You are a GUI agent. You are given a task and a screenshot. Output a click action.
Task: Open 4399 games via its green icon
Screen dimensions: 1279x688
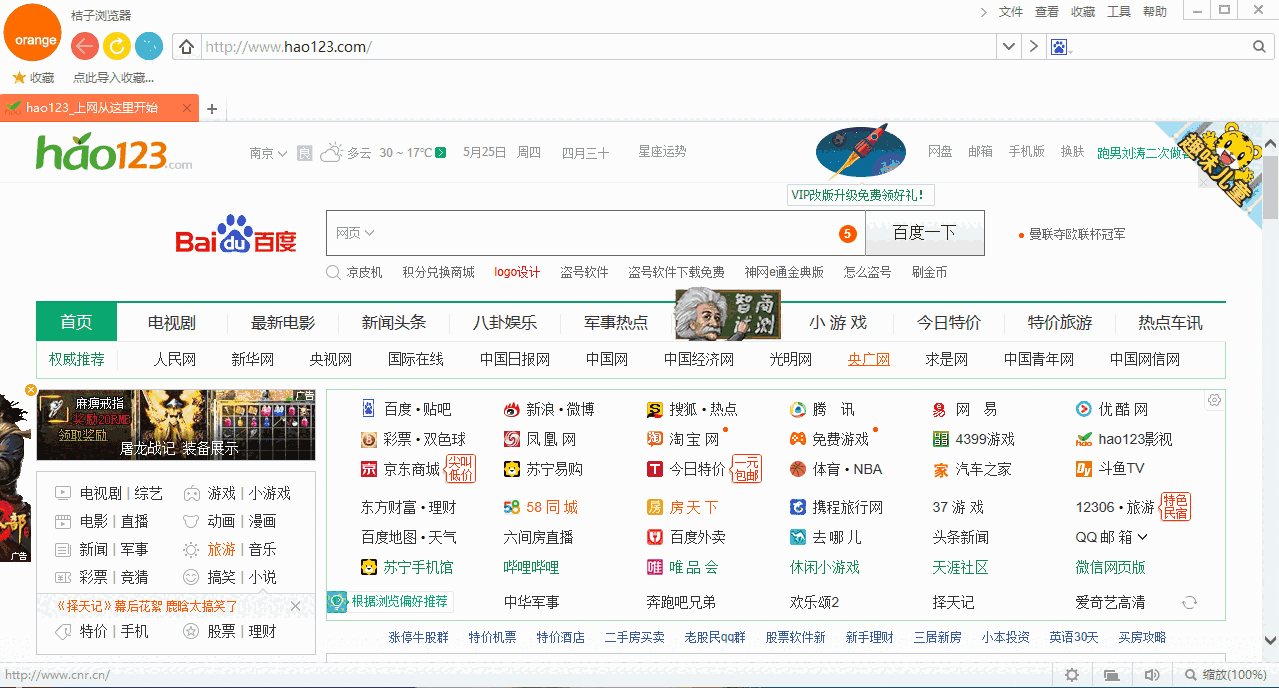tap(941, 438)
